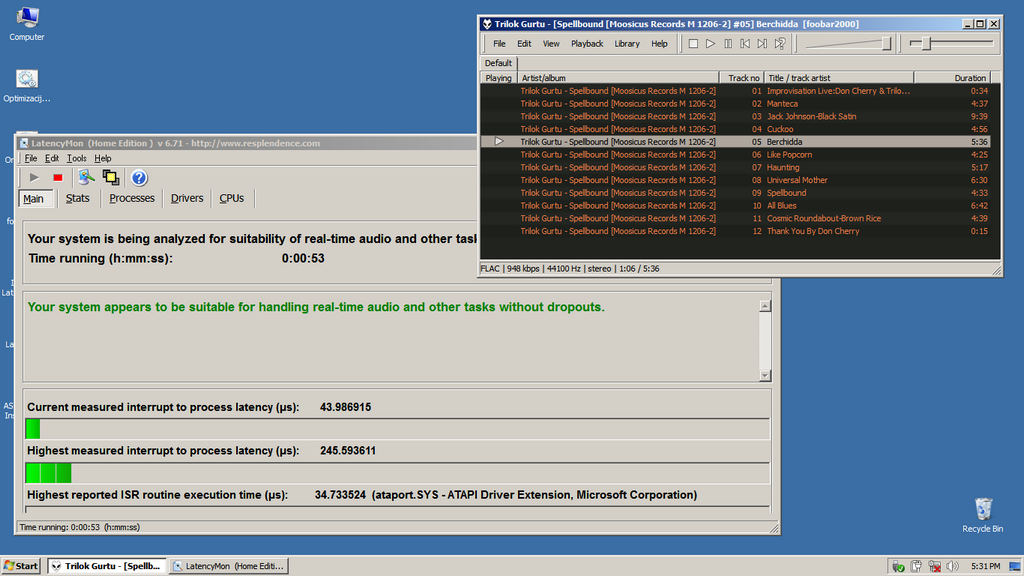Click LatencyMon message scrollbar down arrow

click(765, 376)
